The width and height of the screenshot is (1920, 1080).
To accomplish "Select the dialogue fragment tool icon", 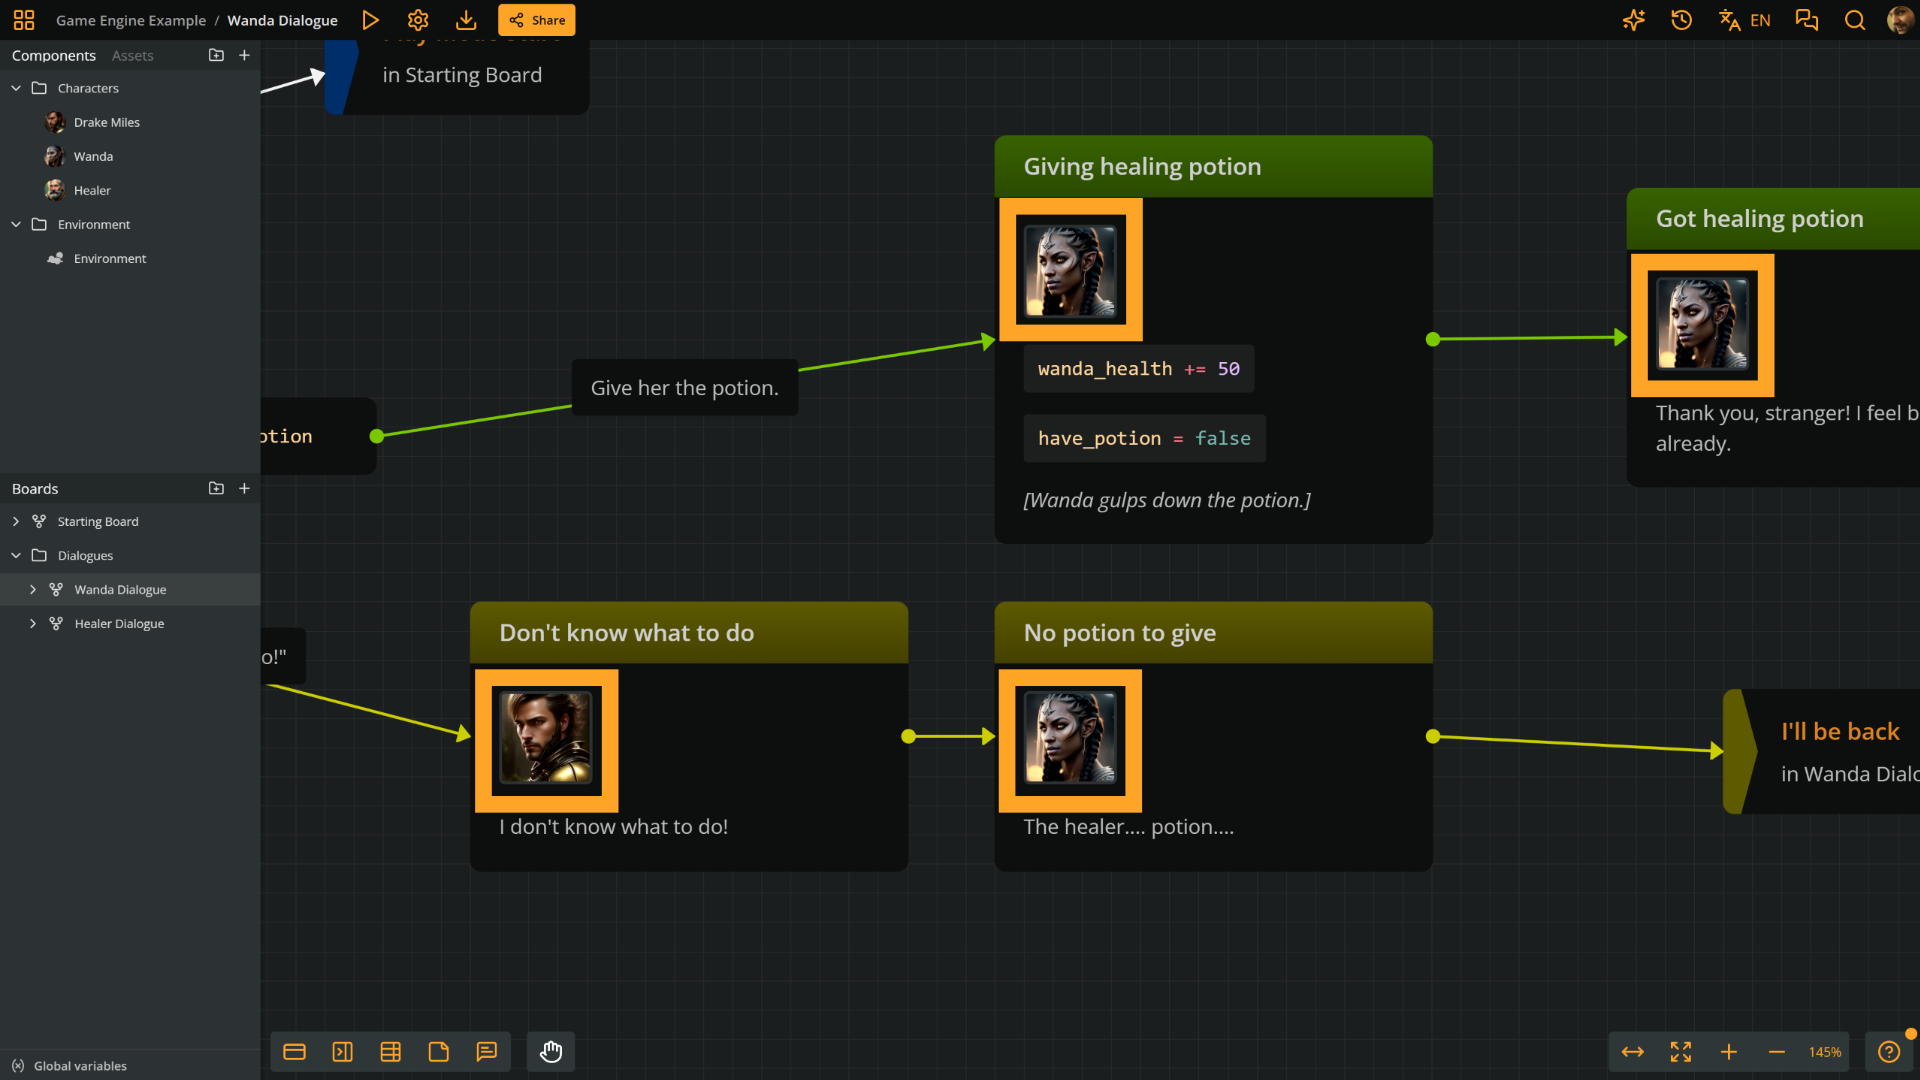I will click(x=294, y=1052).
